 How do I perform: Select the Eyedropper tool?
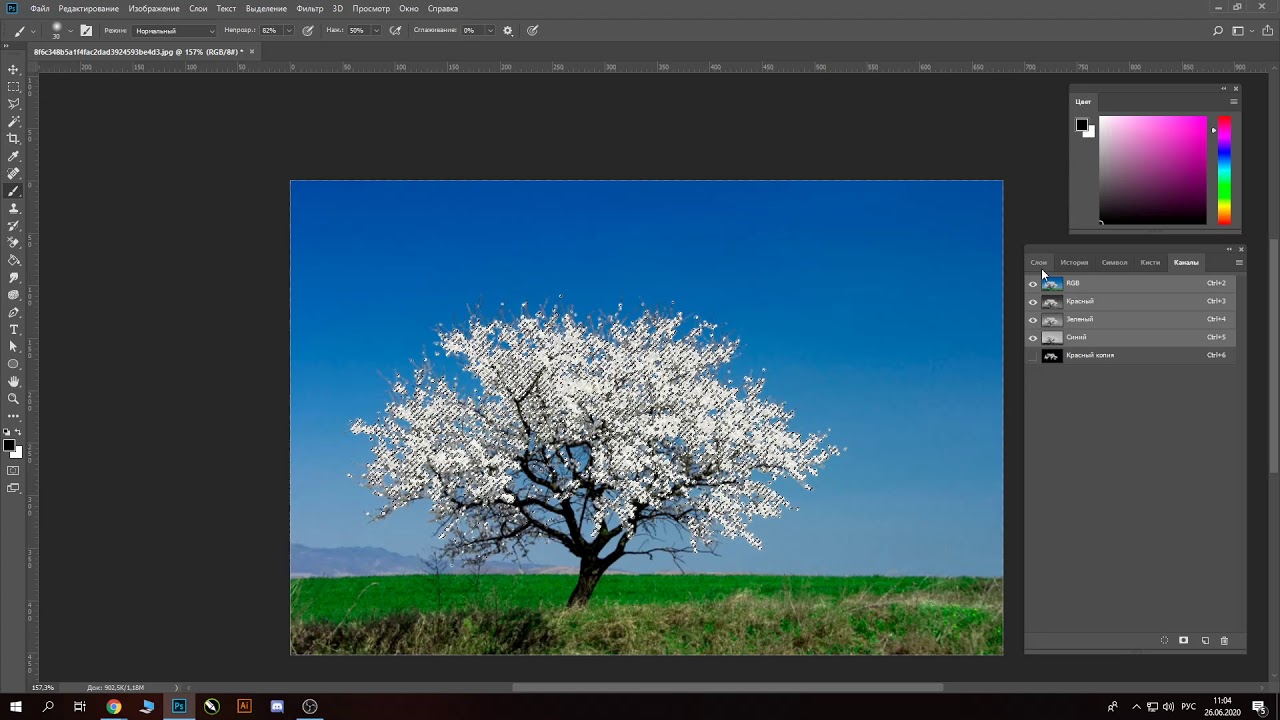13,156
